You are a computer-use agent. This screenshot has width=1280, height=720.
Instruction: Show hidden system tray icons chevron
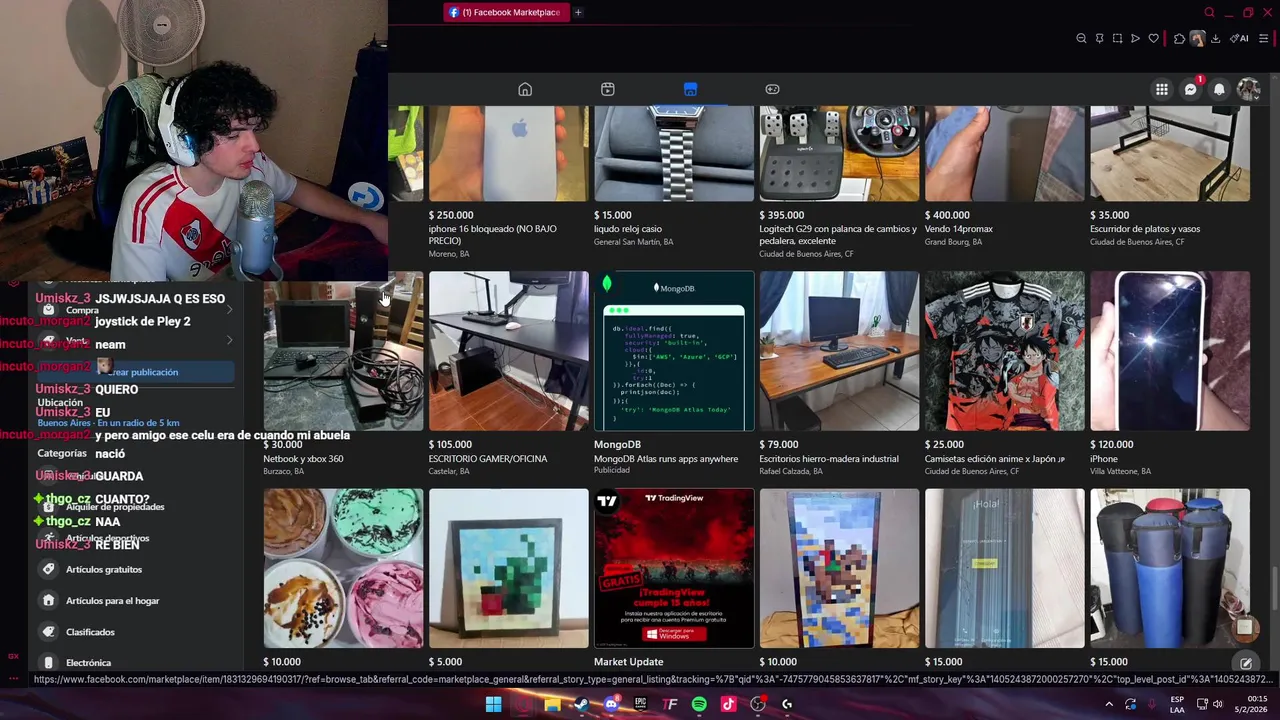coord(1108,704)
